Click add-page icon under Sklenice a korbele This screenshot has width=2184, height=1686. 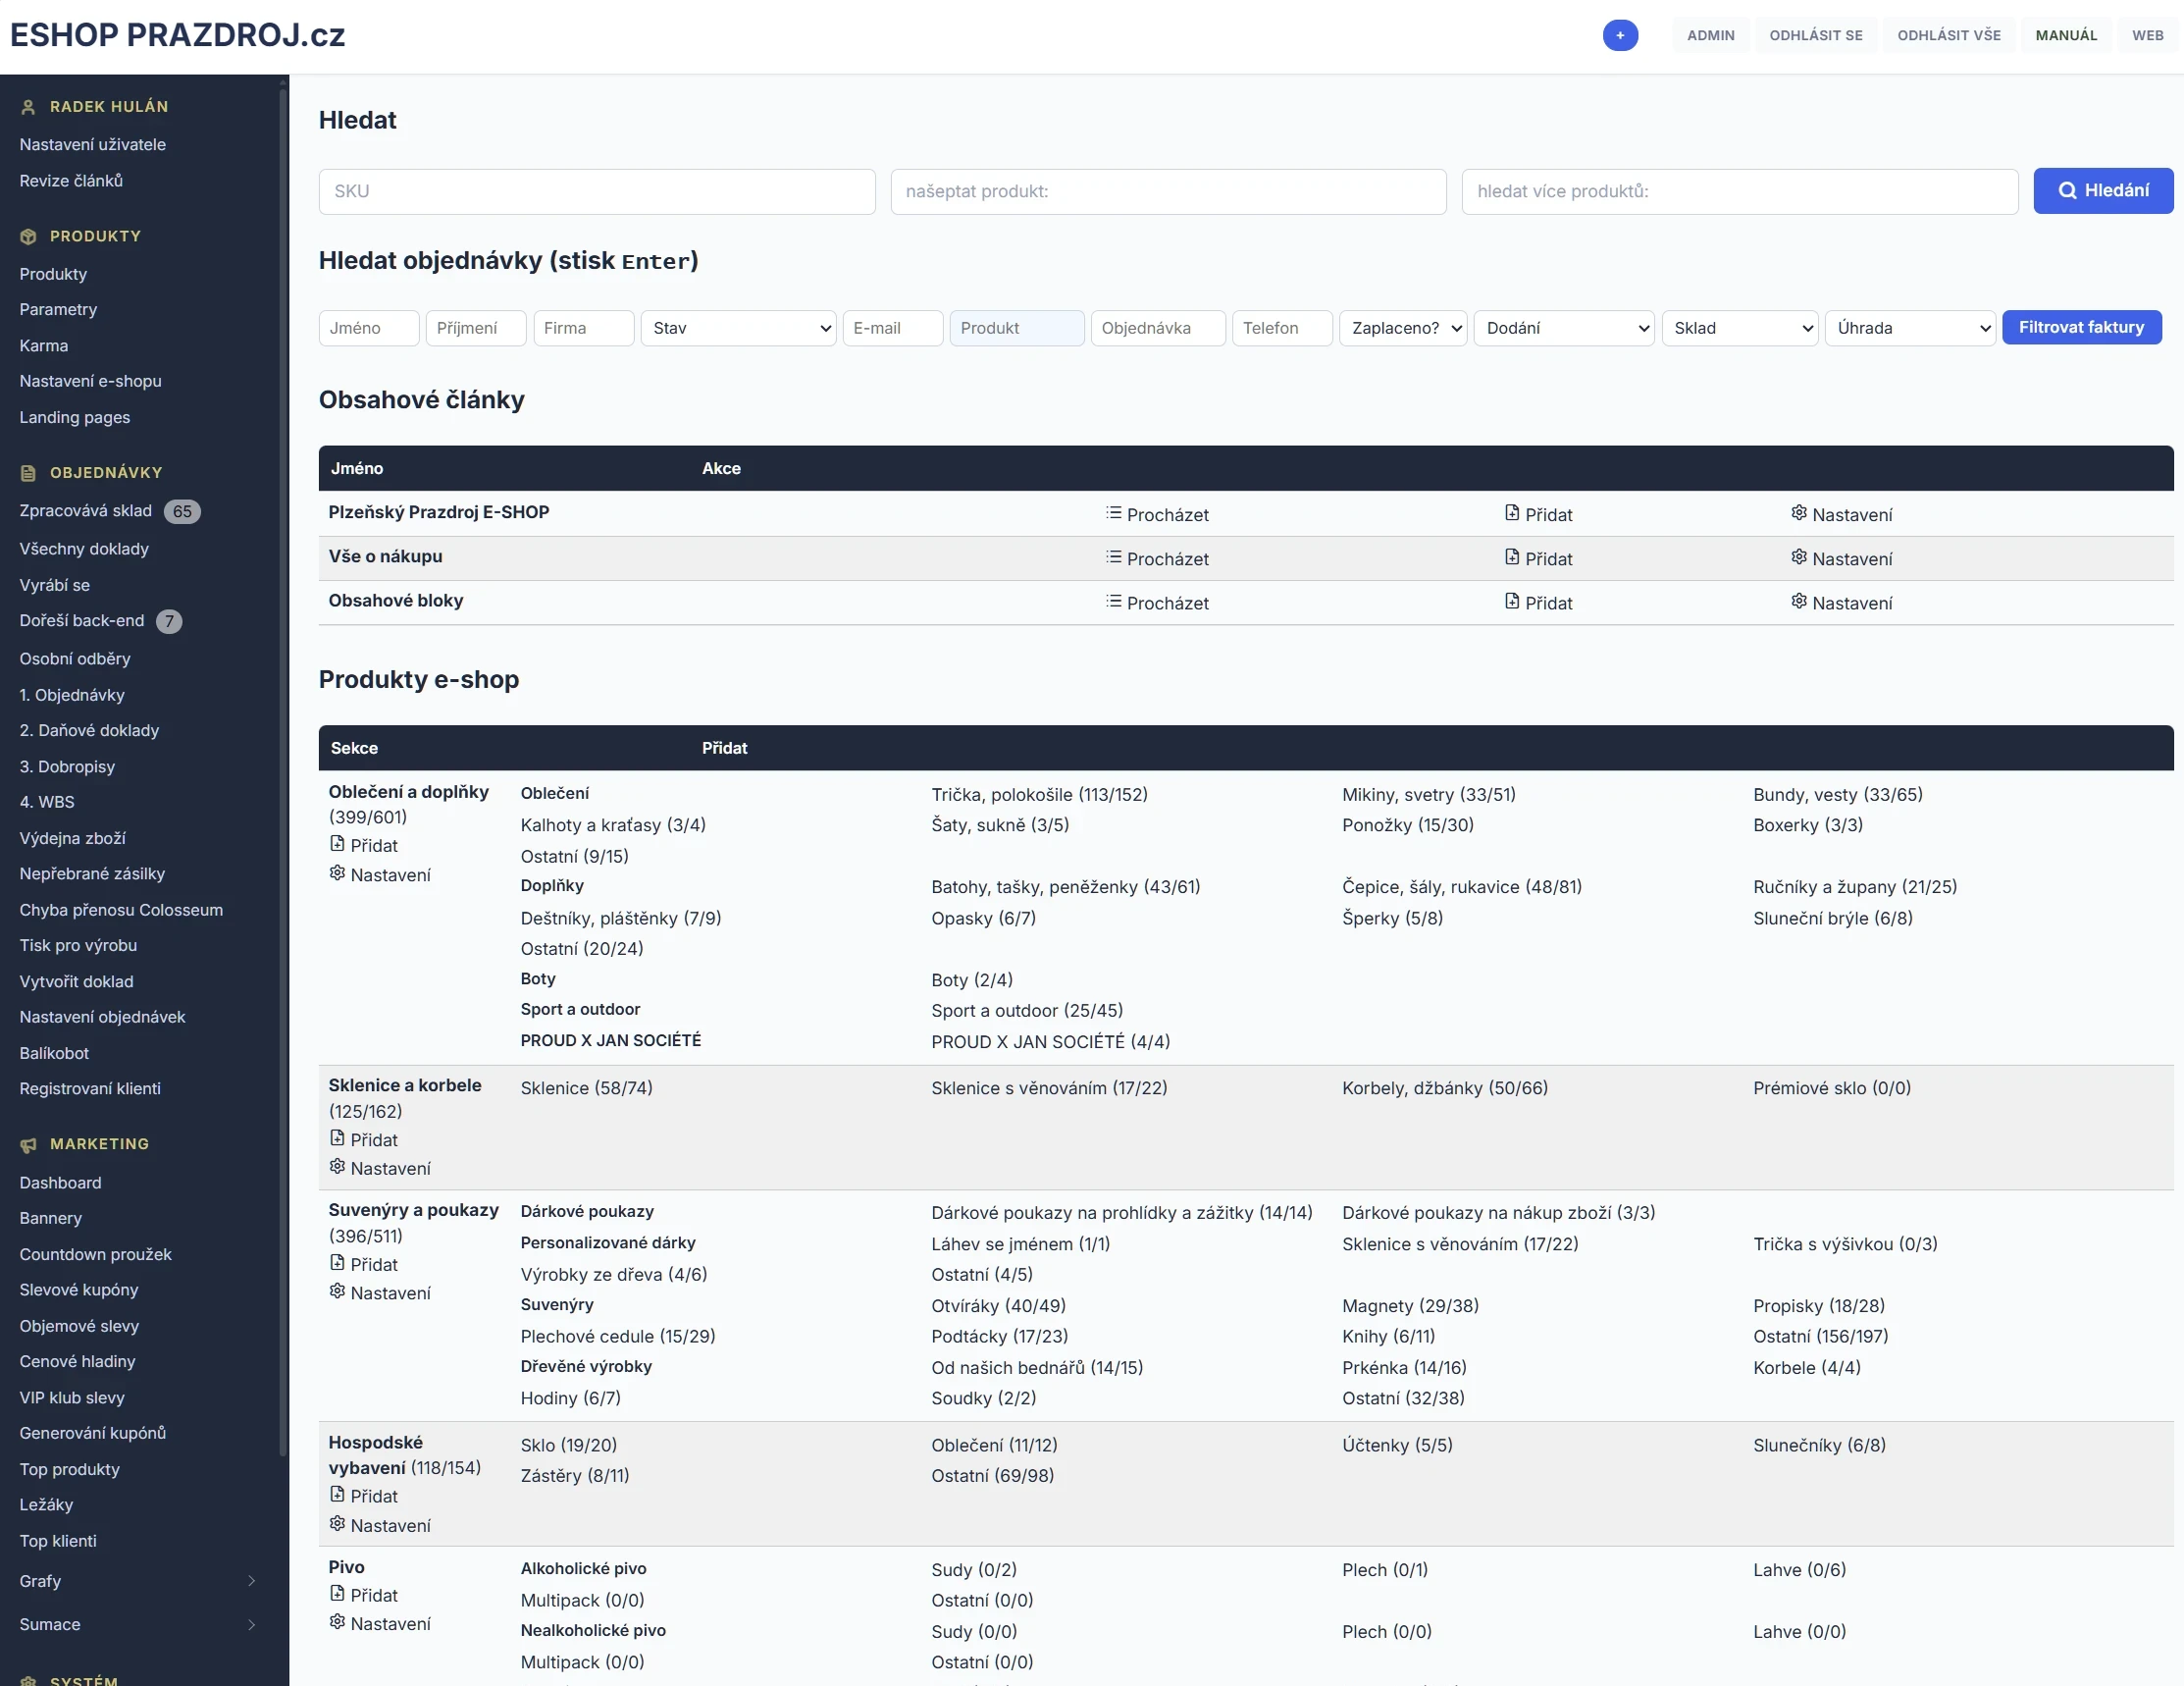[337, 1138]
